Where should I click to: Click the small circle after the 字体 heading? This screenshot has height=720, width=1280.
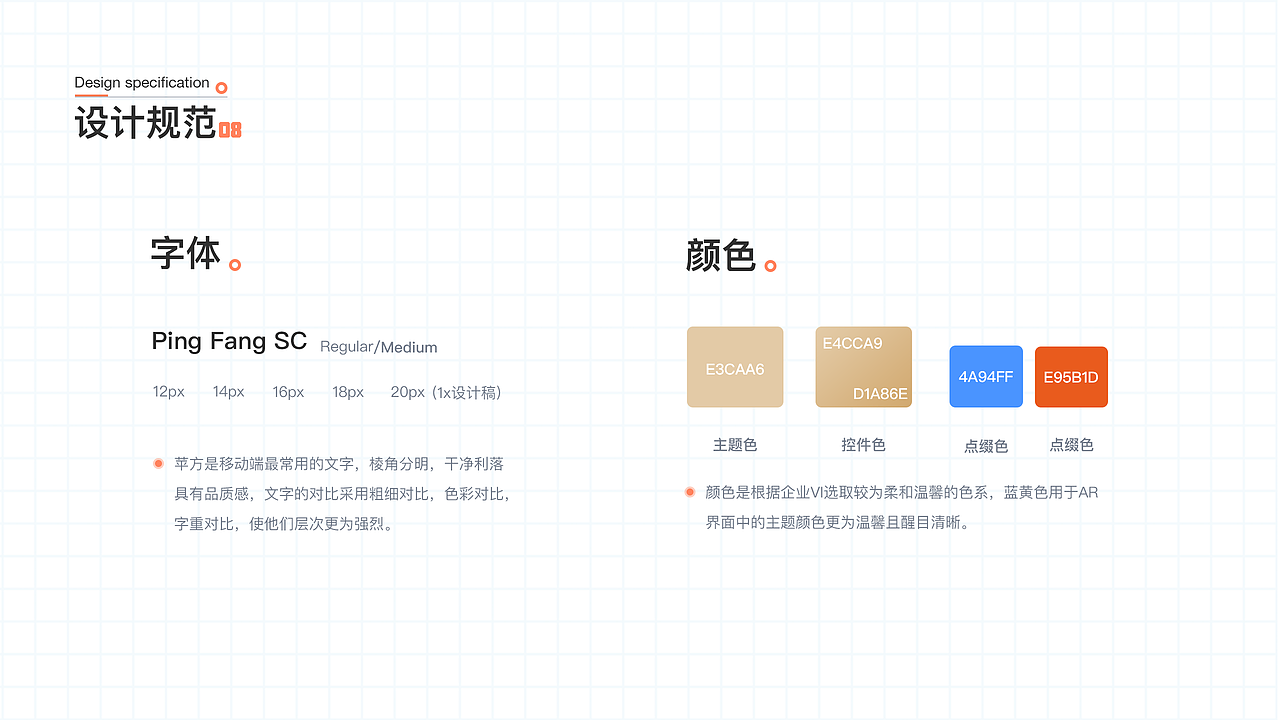[236, 264]
